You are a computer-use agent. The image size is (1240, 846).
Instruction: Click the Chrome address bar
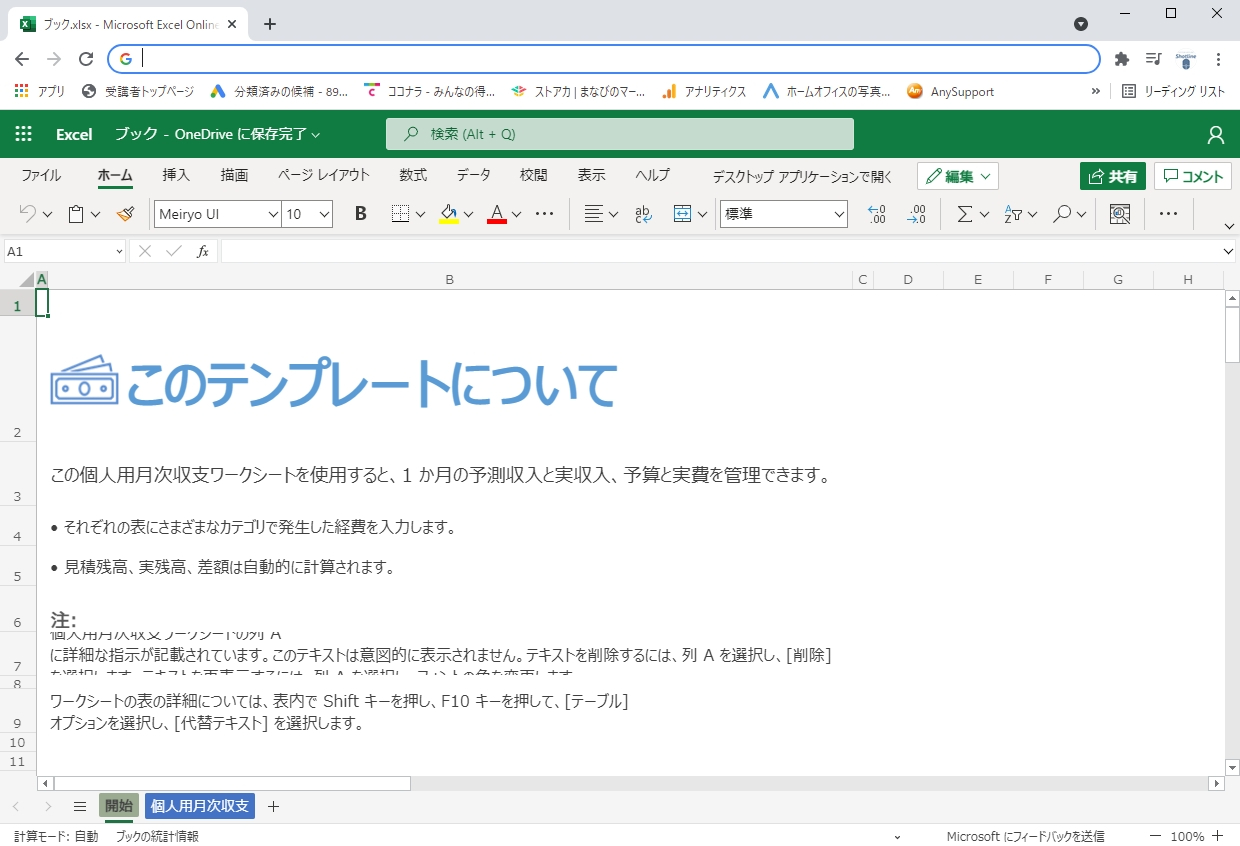pyautogui.click(x=604, y=58)
